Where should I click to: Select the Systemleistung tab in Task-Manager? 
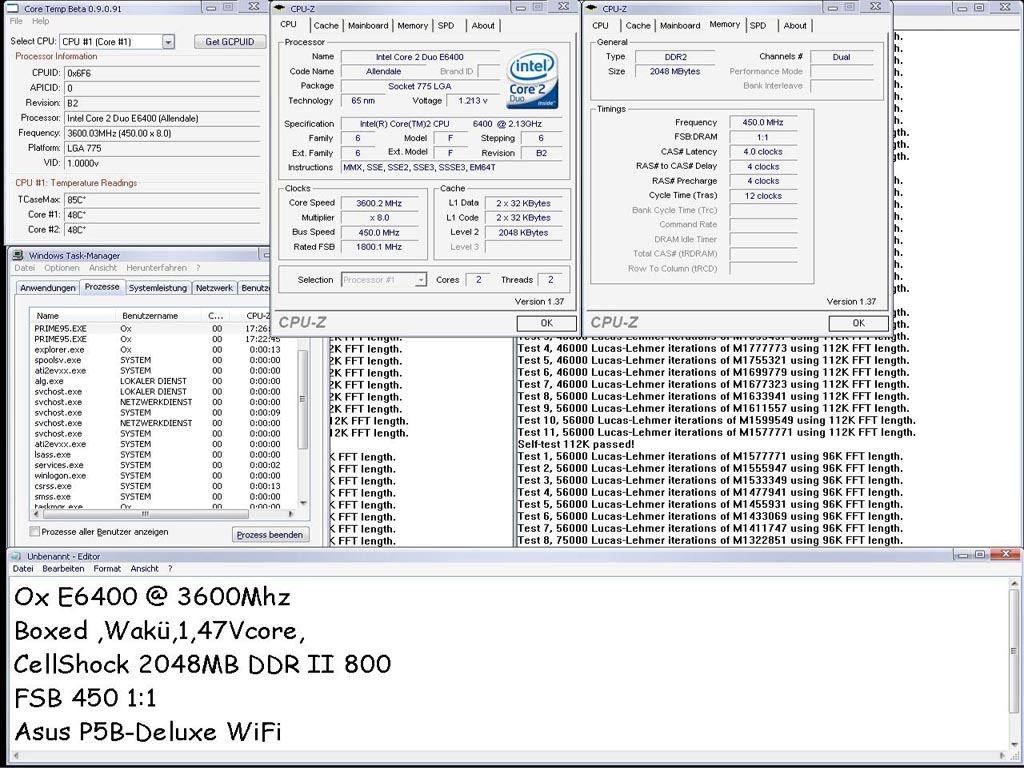coord(157,288)
